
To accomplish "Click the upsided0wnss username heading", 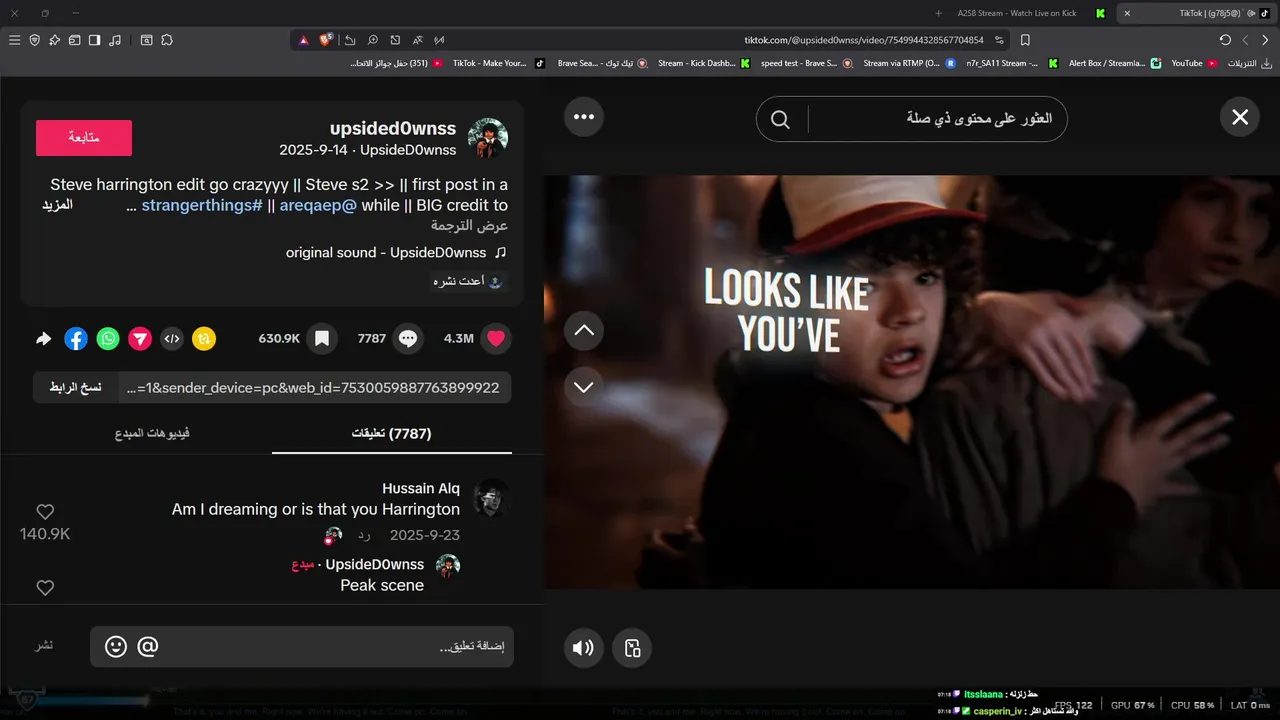I will tap(393, 129).
